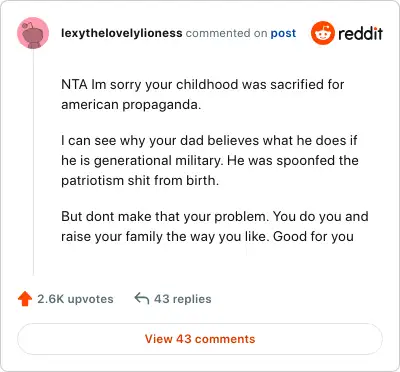Click the "patriotism shit from birth." line

(140, 180)
